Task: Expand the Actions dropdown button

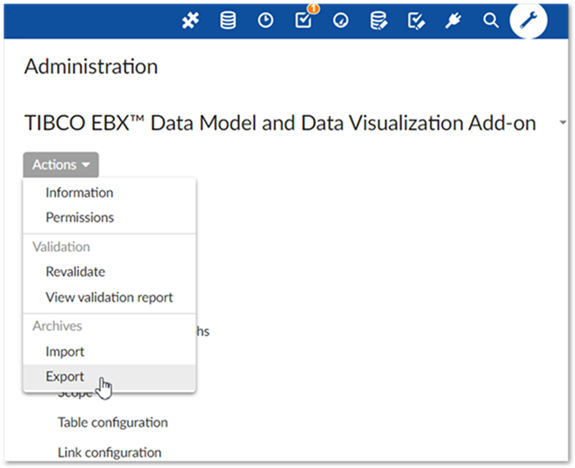Action: (x=61, y=165)
